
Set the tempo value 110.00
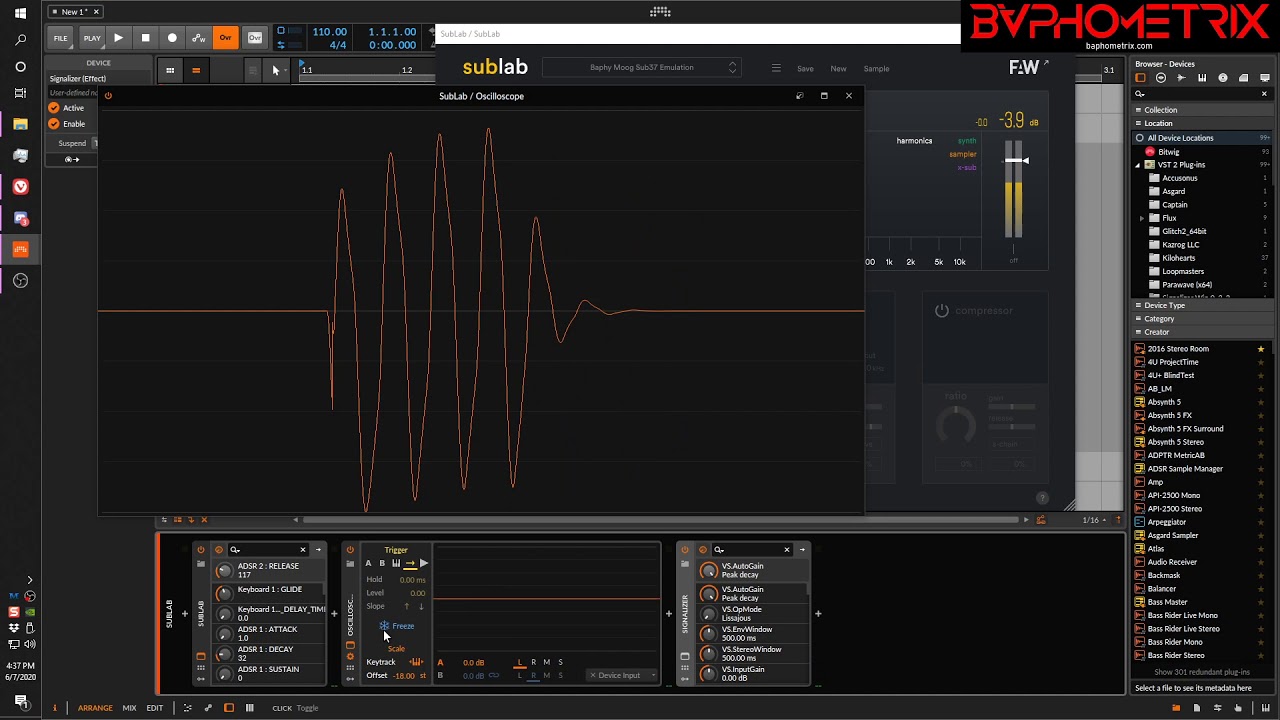[330, 32]
